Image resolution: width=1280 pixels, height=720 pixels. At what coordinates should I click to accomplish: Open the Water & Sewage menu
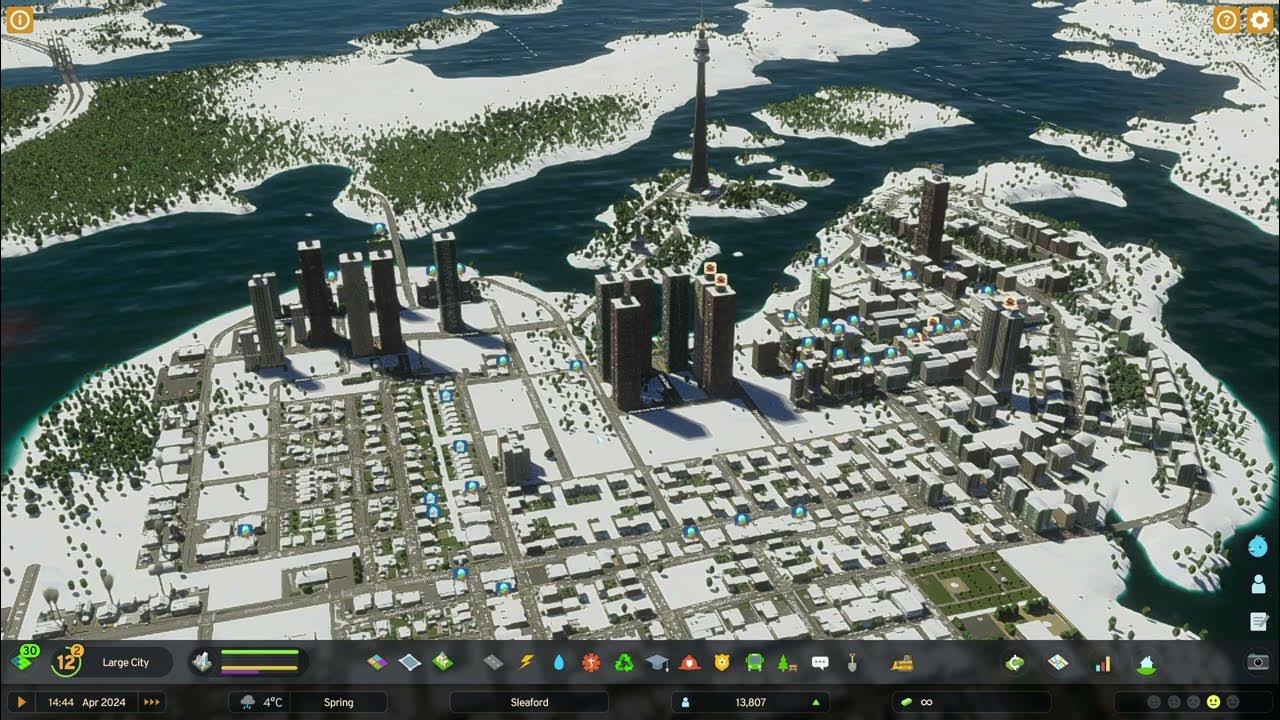coord(559,660)
